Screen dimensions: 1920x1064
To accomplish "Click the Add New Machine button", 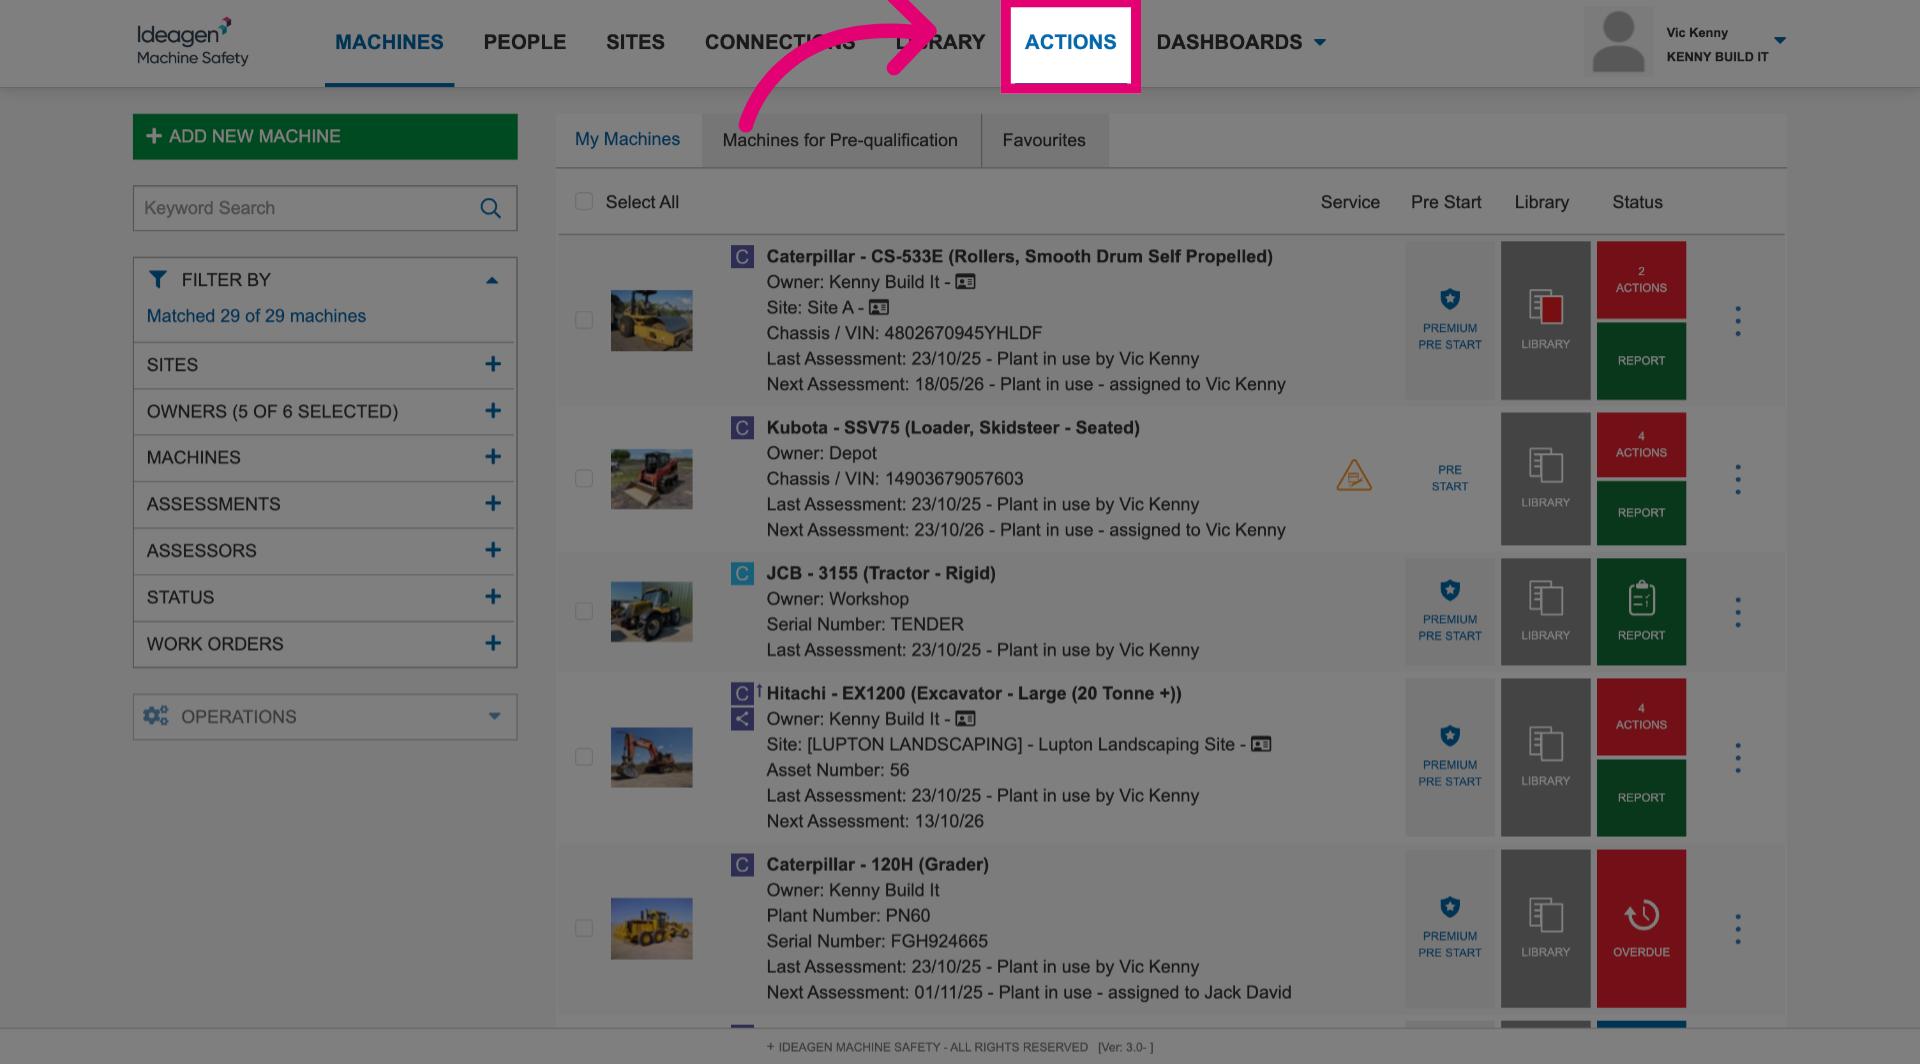I will pyautogui.click(x=325, y=136).
